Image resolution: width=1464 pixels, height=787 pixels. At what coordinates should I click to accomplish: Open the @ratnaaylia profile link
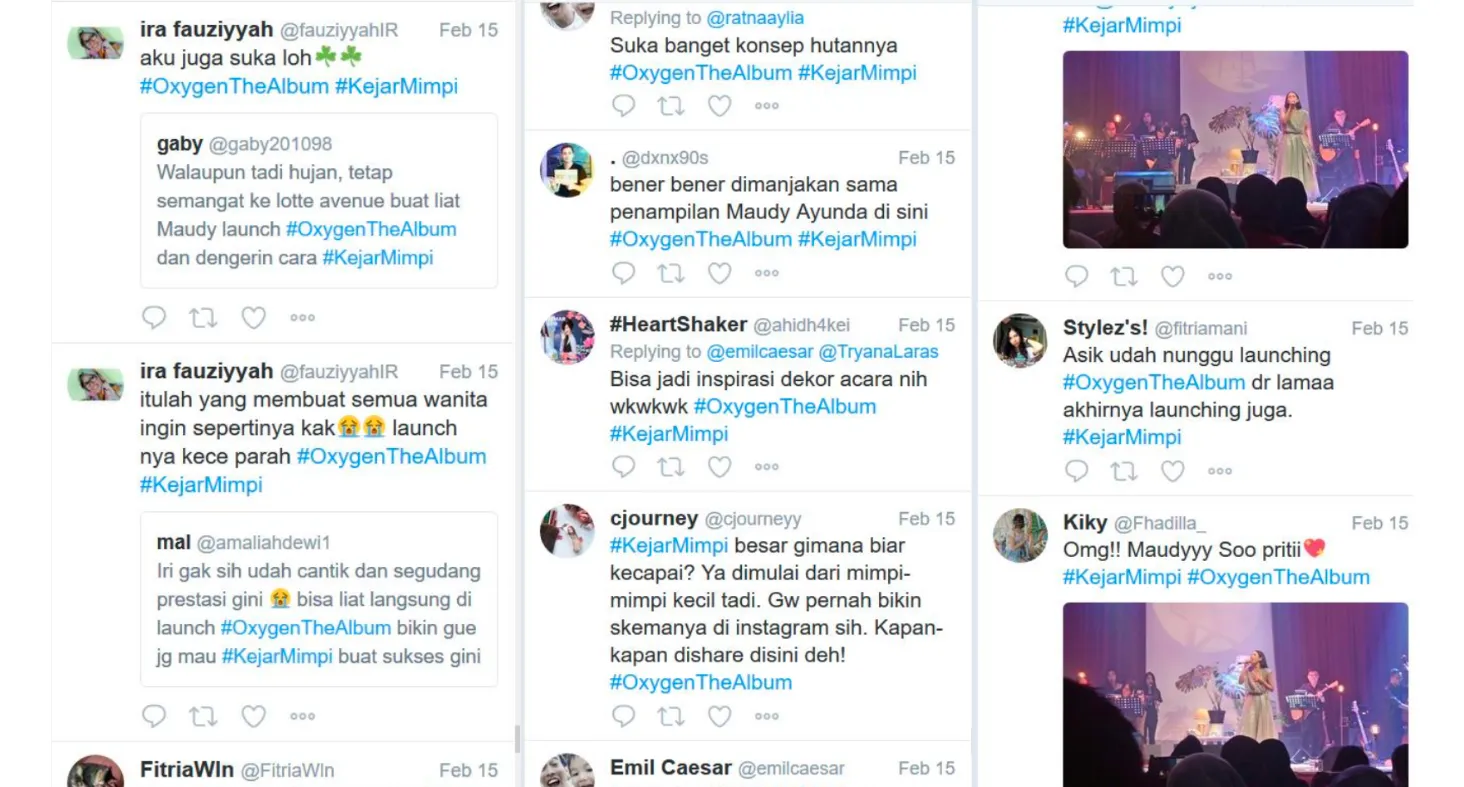(x=755, y=18)
